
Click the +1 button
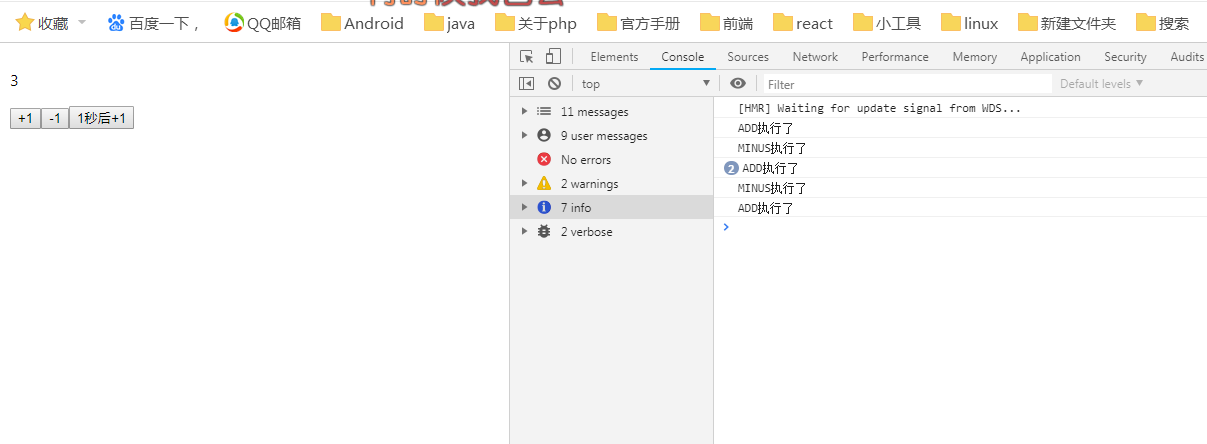coord(25,119)
